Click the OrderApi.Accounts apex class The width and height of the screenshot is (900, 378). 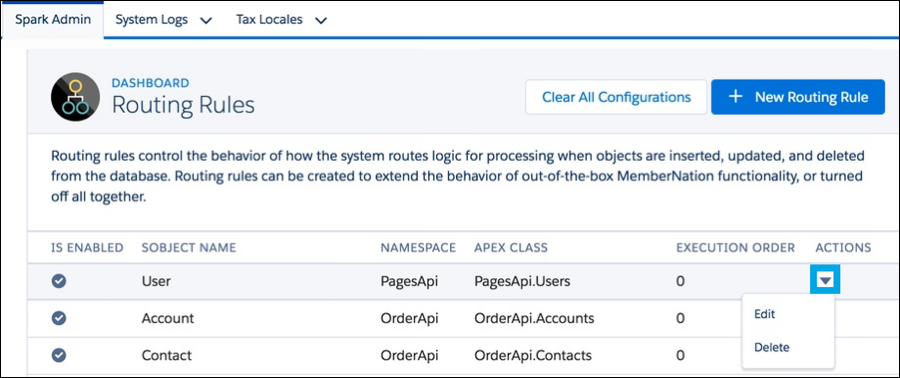(534, 318)
